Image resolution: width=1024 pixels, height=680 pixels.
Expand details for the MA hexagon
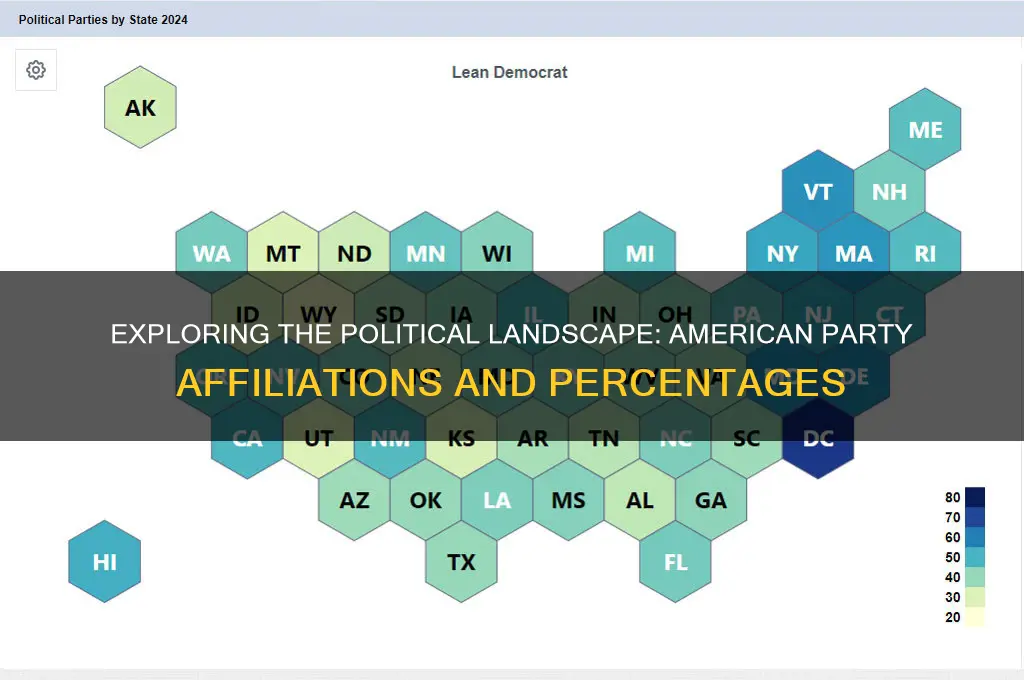[x=853, y=253]
